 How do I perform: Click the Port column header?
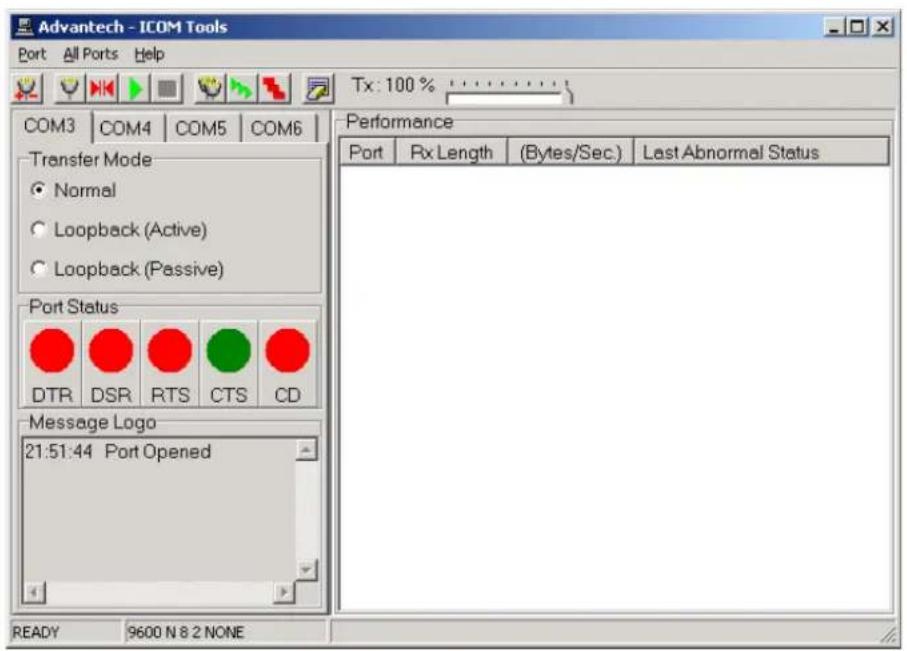click(366, 152)
